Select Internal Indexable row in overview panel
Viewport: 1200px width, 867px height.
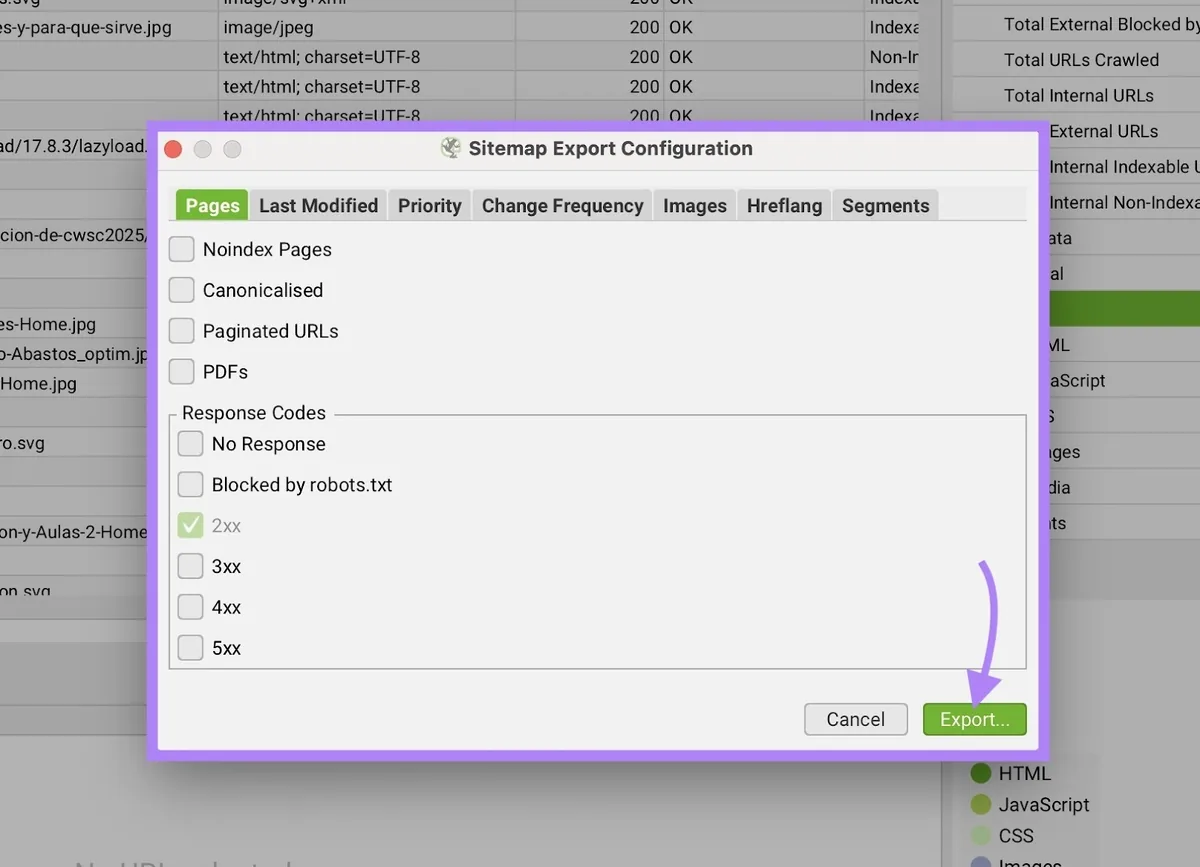(x=1125, y=167)
